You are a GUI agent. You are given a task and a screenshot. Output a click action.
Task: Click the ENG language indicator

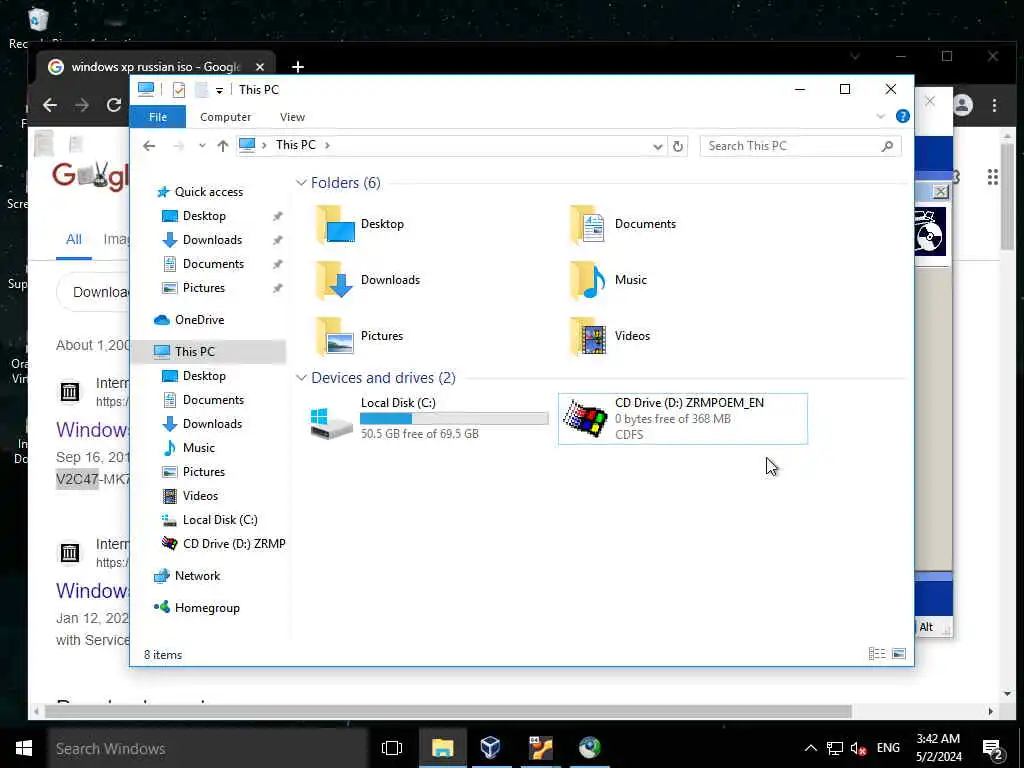[888, 748]
